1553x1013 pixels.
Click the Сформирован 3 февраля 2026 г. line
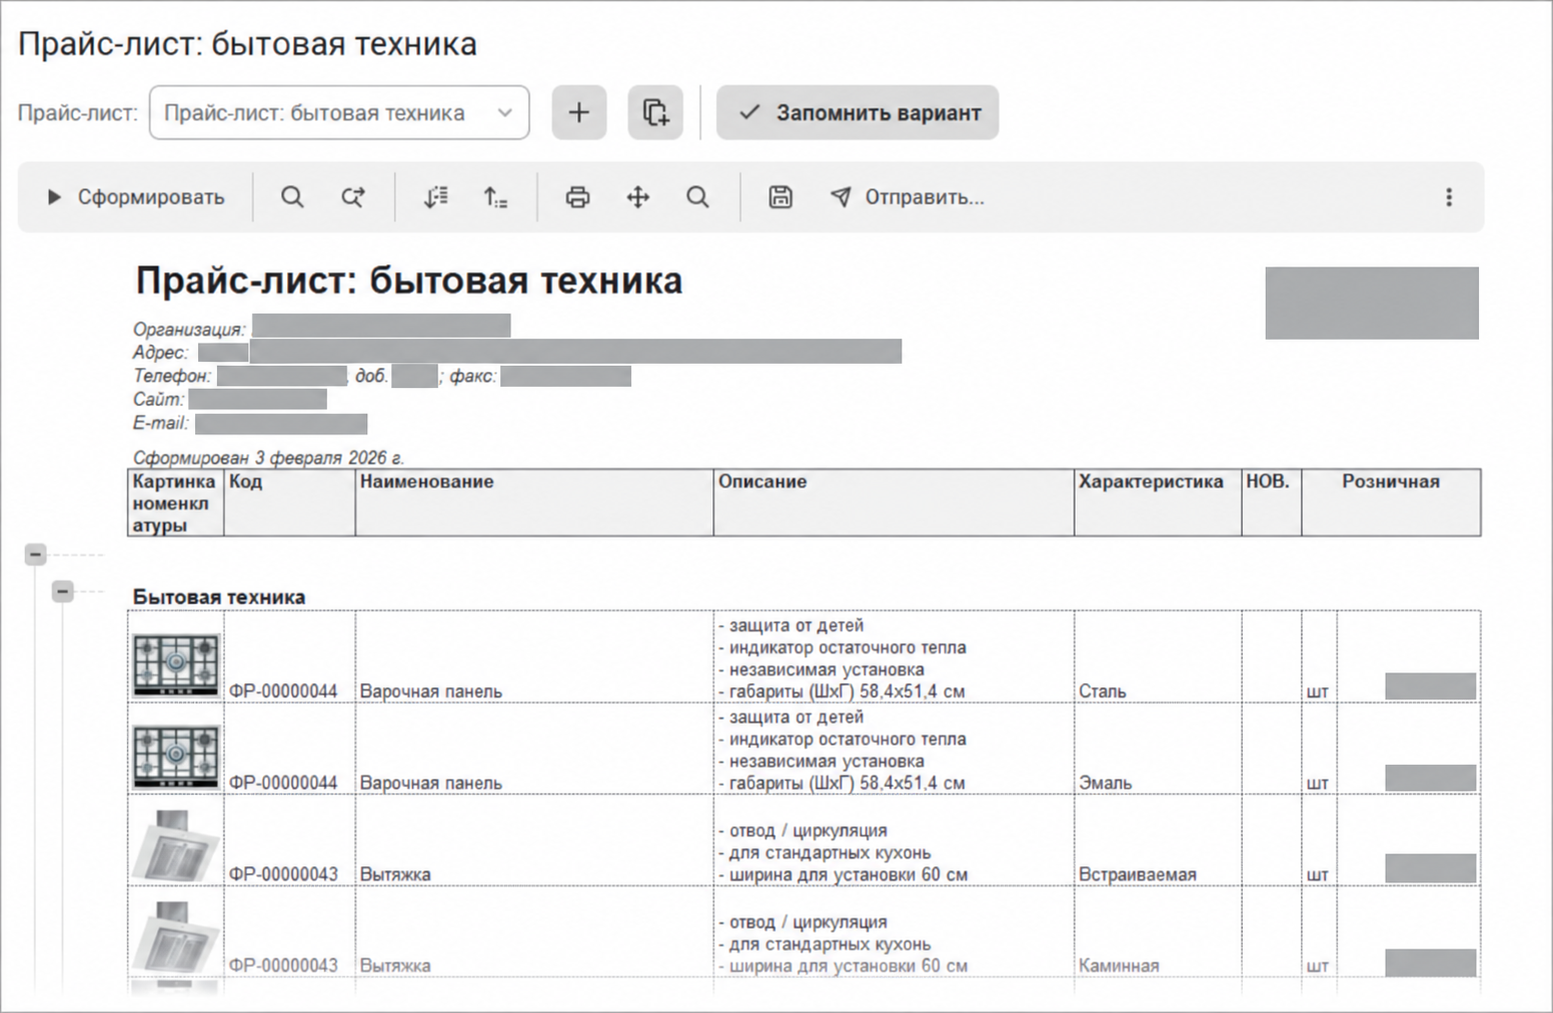[268, 457]
